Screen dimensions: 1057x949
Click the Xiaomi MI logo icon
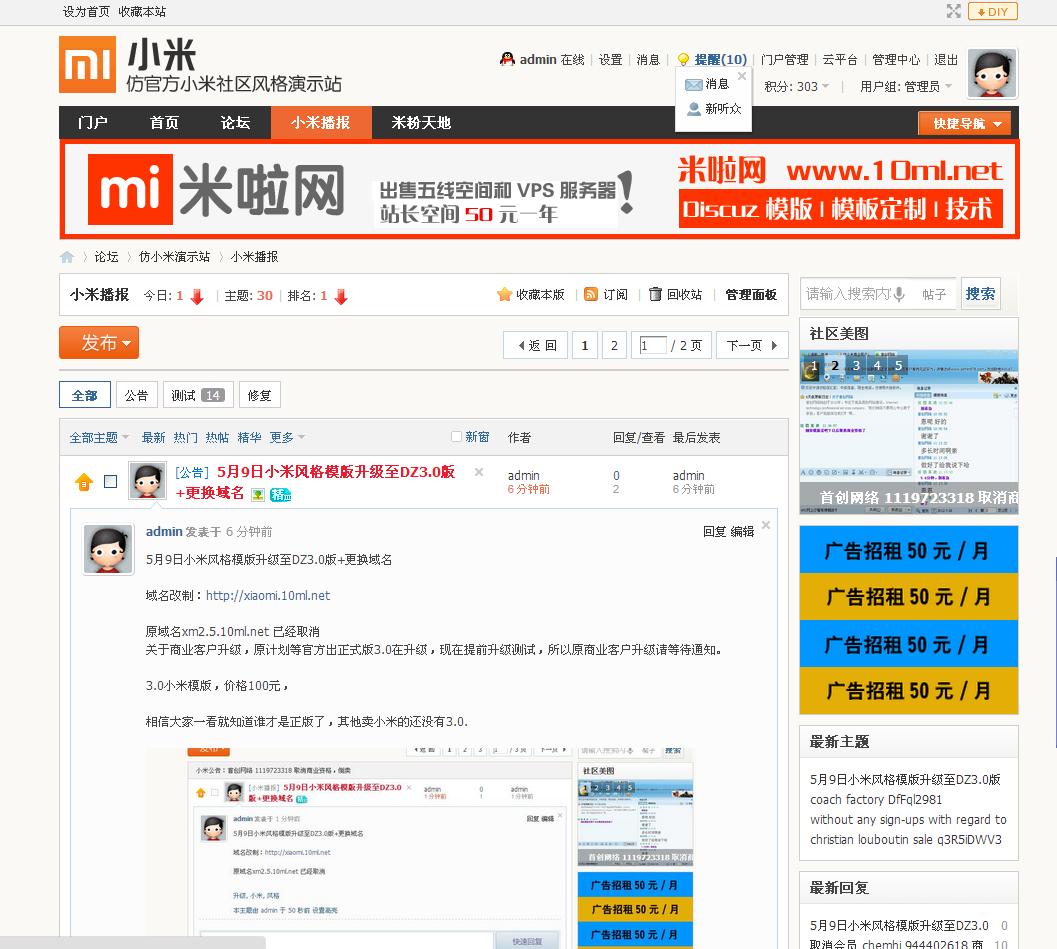coord(87,64)
